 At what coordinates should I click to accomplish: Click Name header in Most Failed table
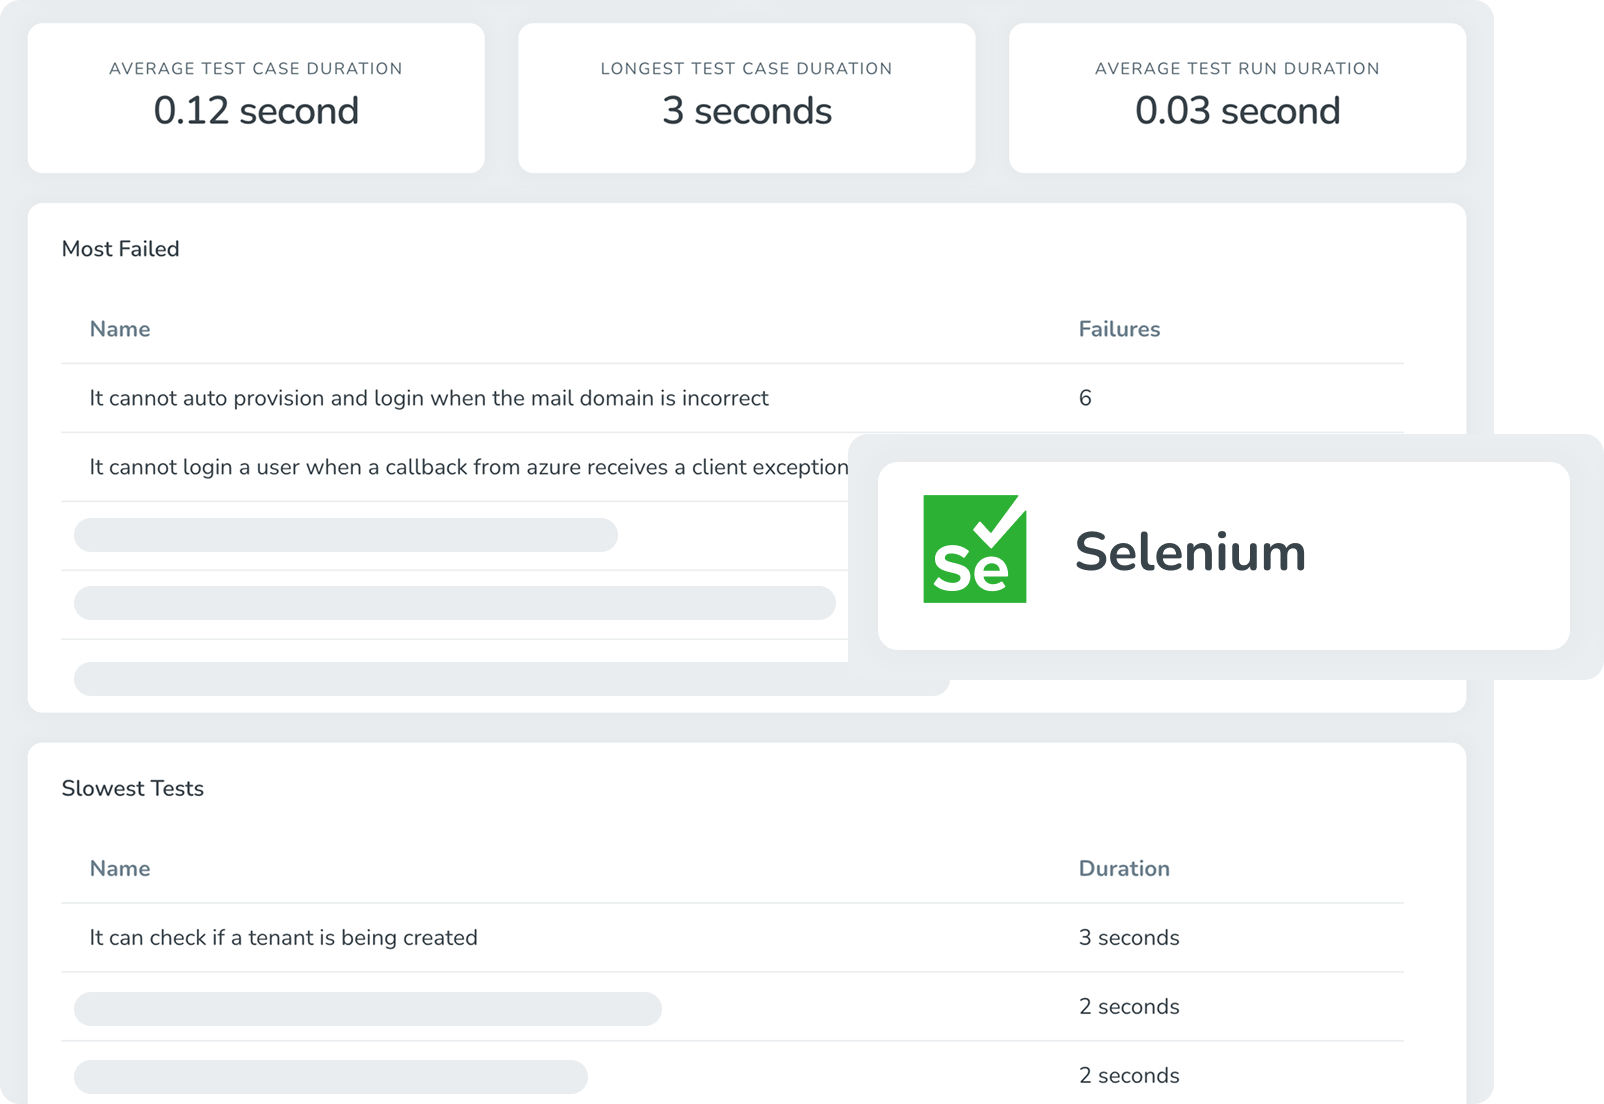click(x=120, y=329)
